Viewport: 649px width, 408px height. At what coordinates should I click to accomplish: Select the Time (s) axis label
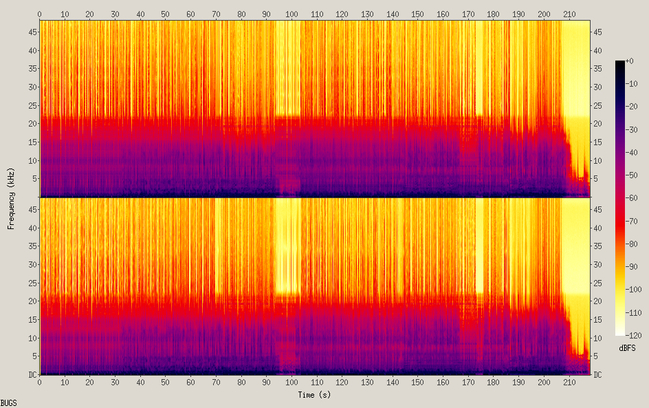[x=314, y=395]
